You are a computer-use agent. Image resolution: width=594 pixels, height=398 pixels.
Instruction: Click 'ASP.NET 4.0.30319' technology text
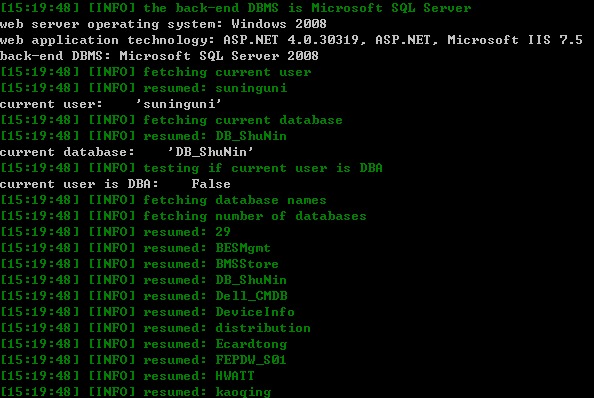click(x=291, y=40)
